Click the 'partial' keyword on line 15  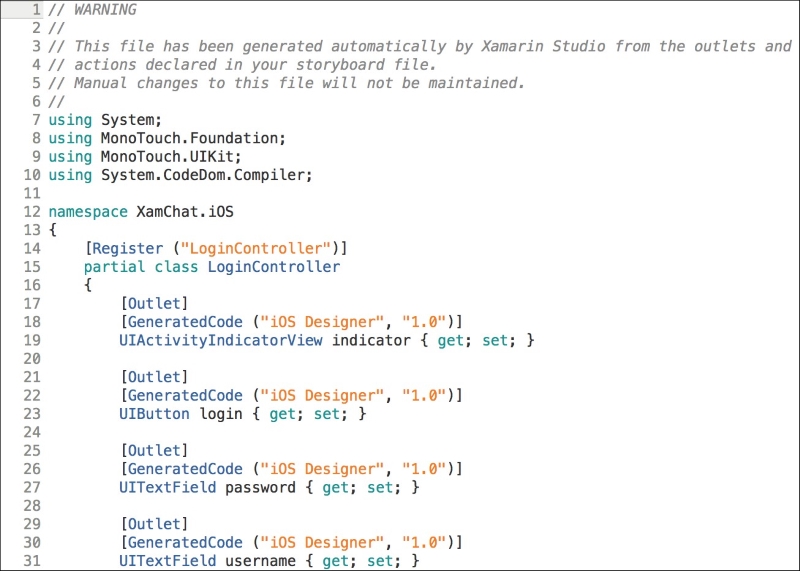click(x=114, y=267)
